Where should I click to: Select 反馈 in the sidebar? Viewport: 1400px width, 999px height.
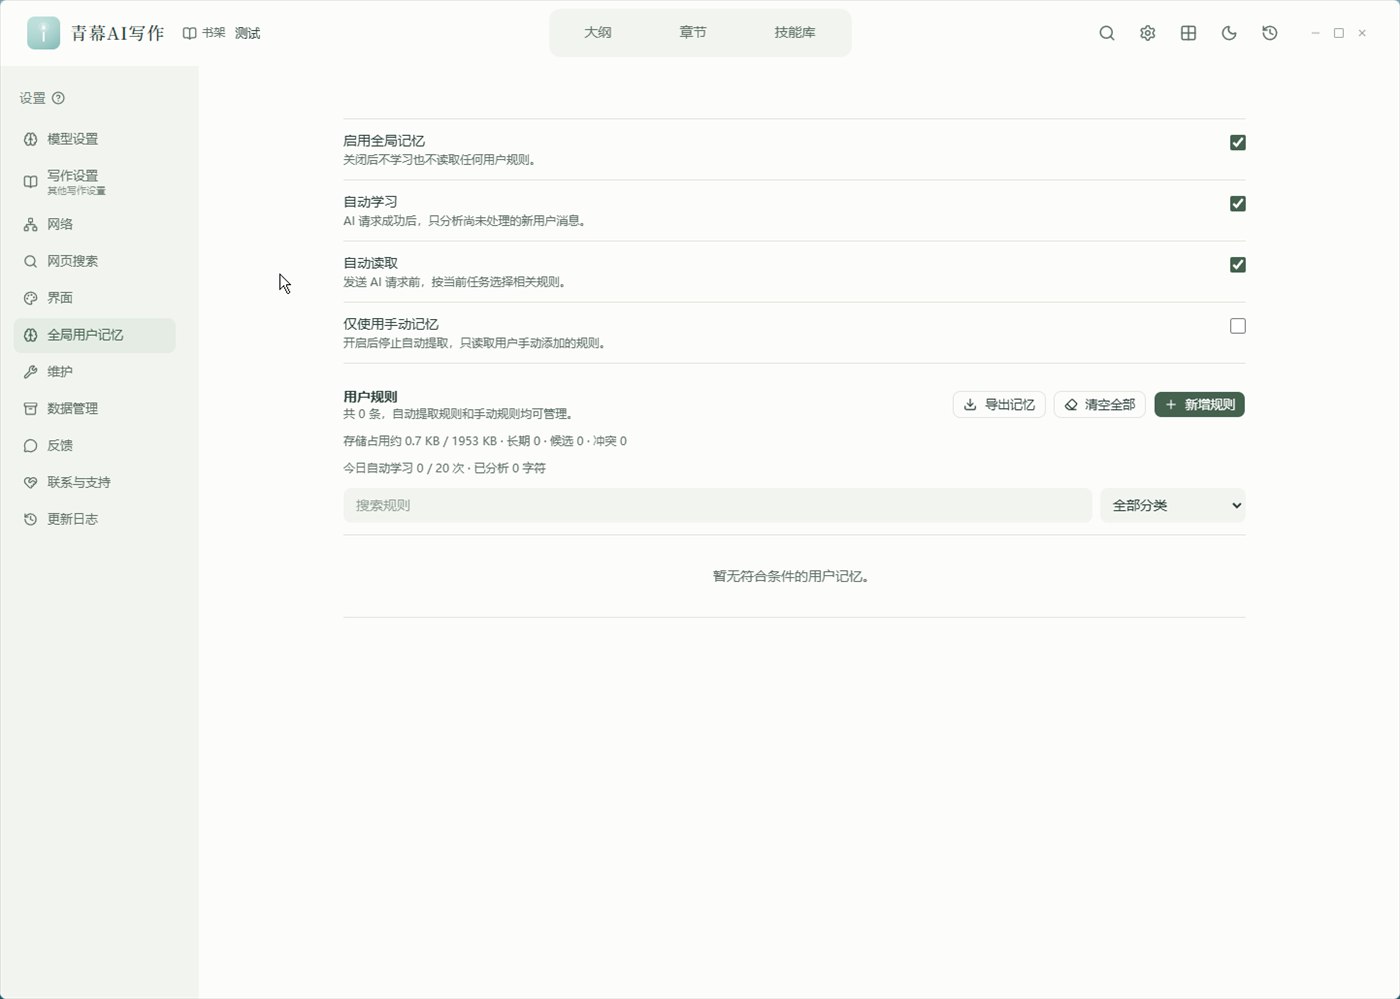click(95, 445)
